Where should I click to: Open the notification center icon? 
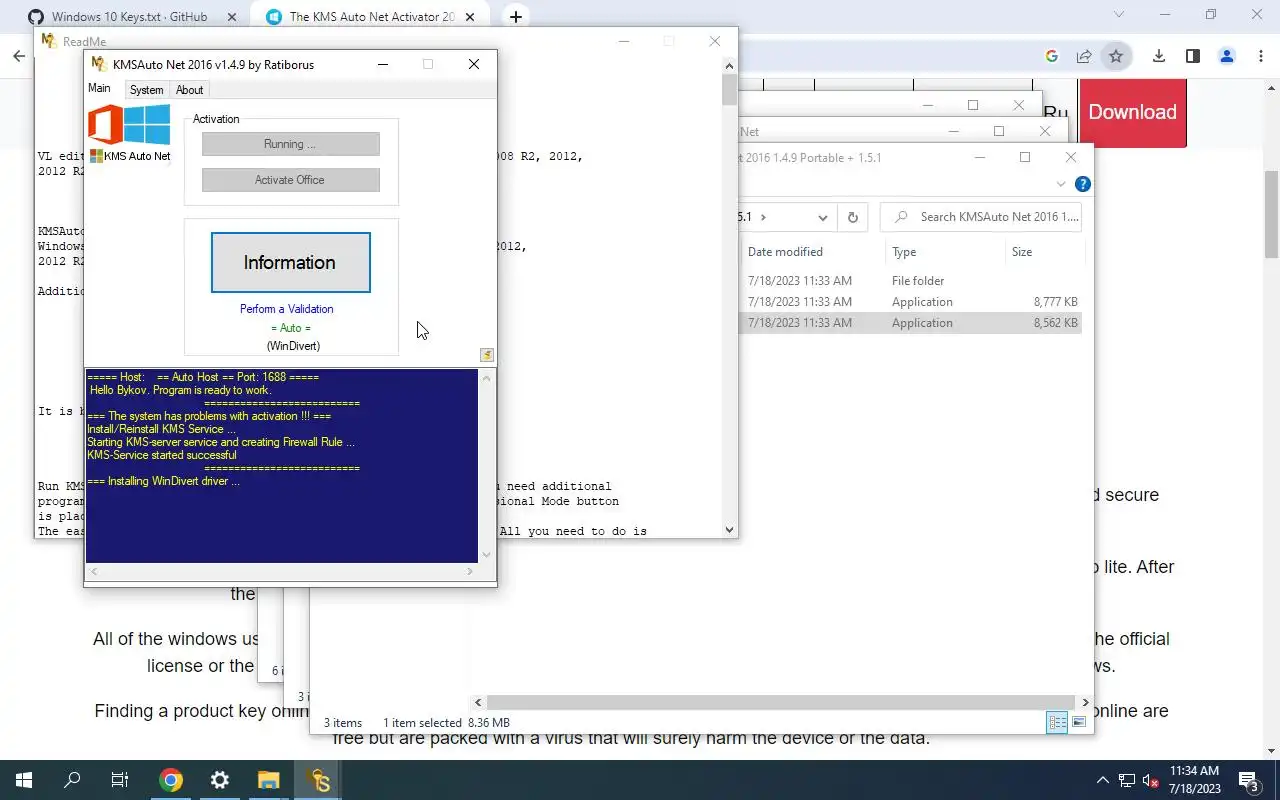point(1249,780)
